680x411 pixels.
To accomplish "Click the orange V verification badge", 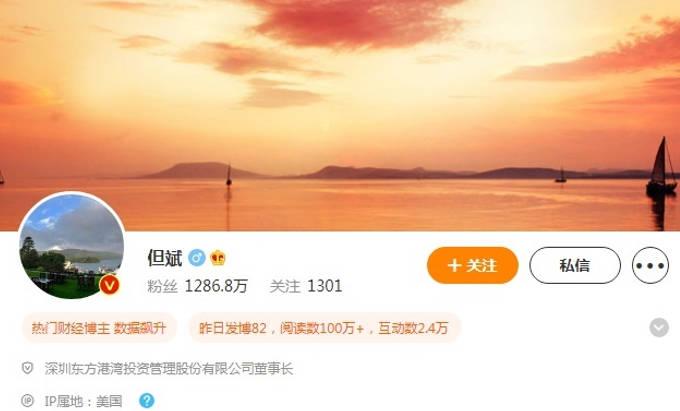I will pos(109,285).
